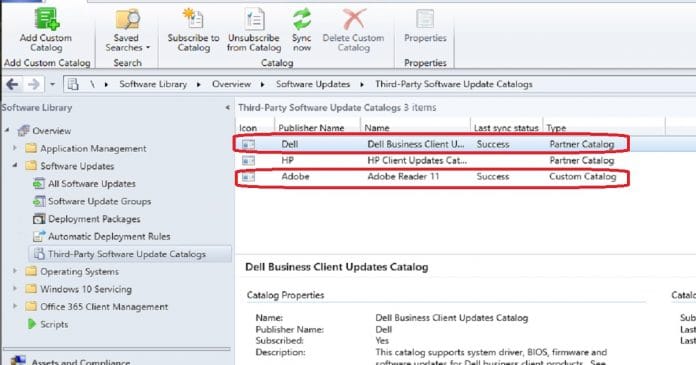This screenshot has width=696, height=365.
Task: Select Software Updates in the breadcrumb
Action: click(313, 84)
